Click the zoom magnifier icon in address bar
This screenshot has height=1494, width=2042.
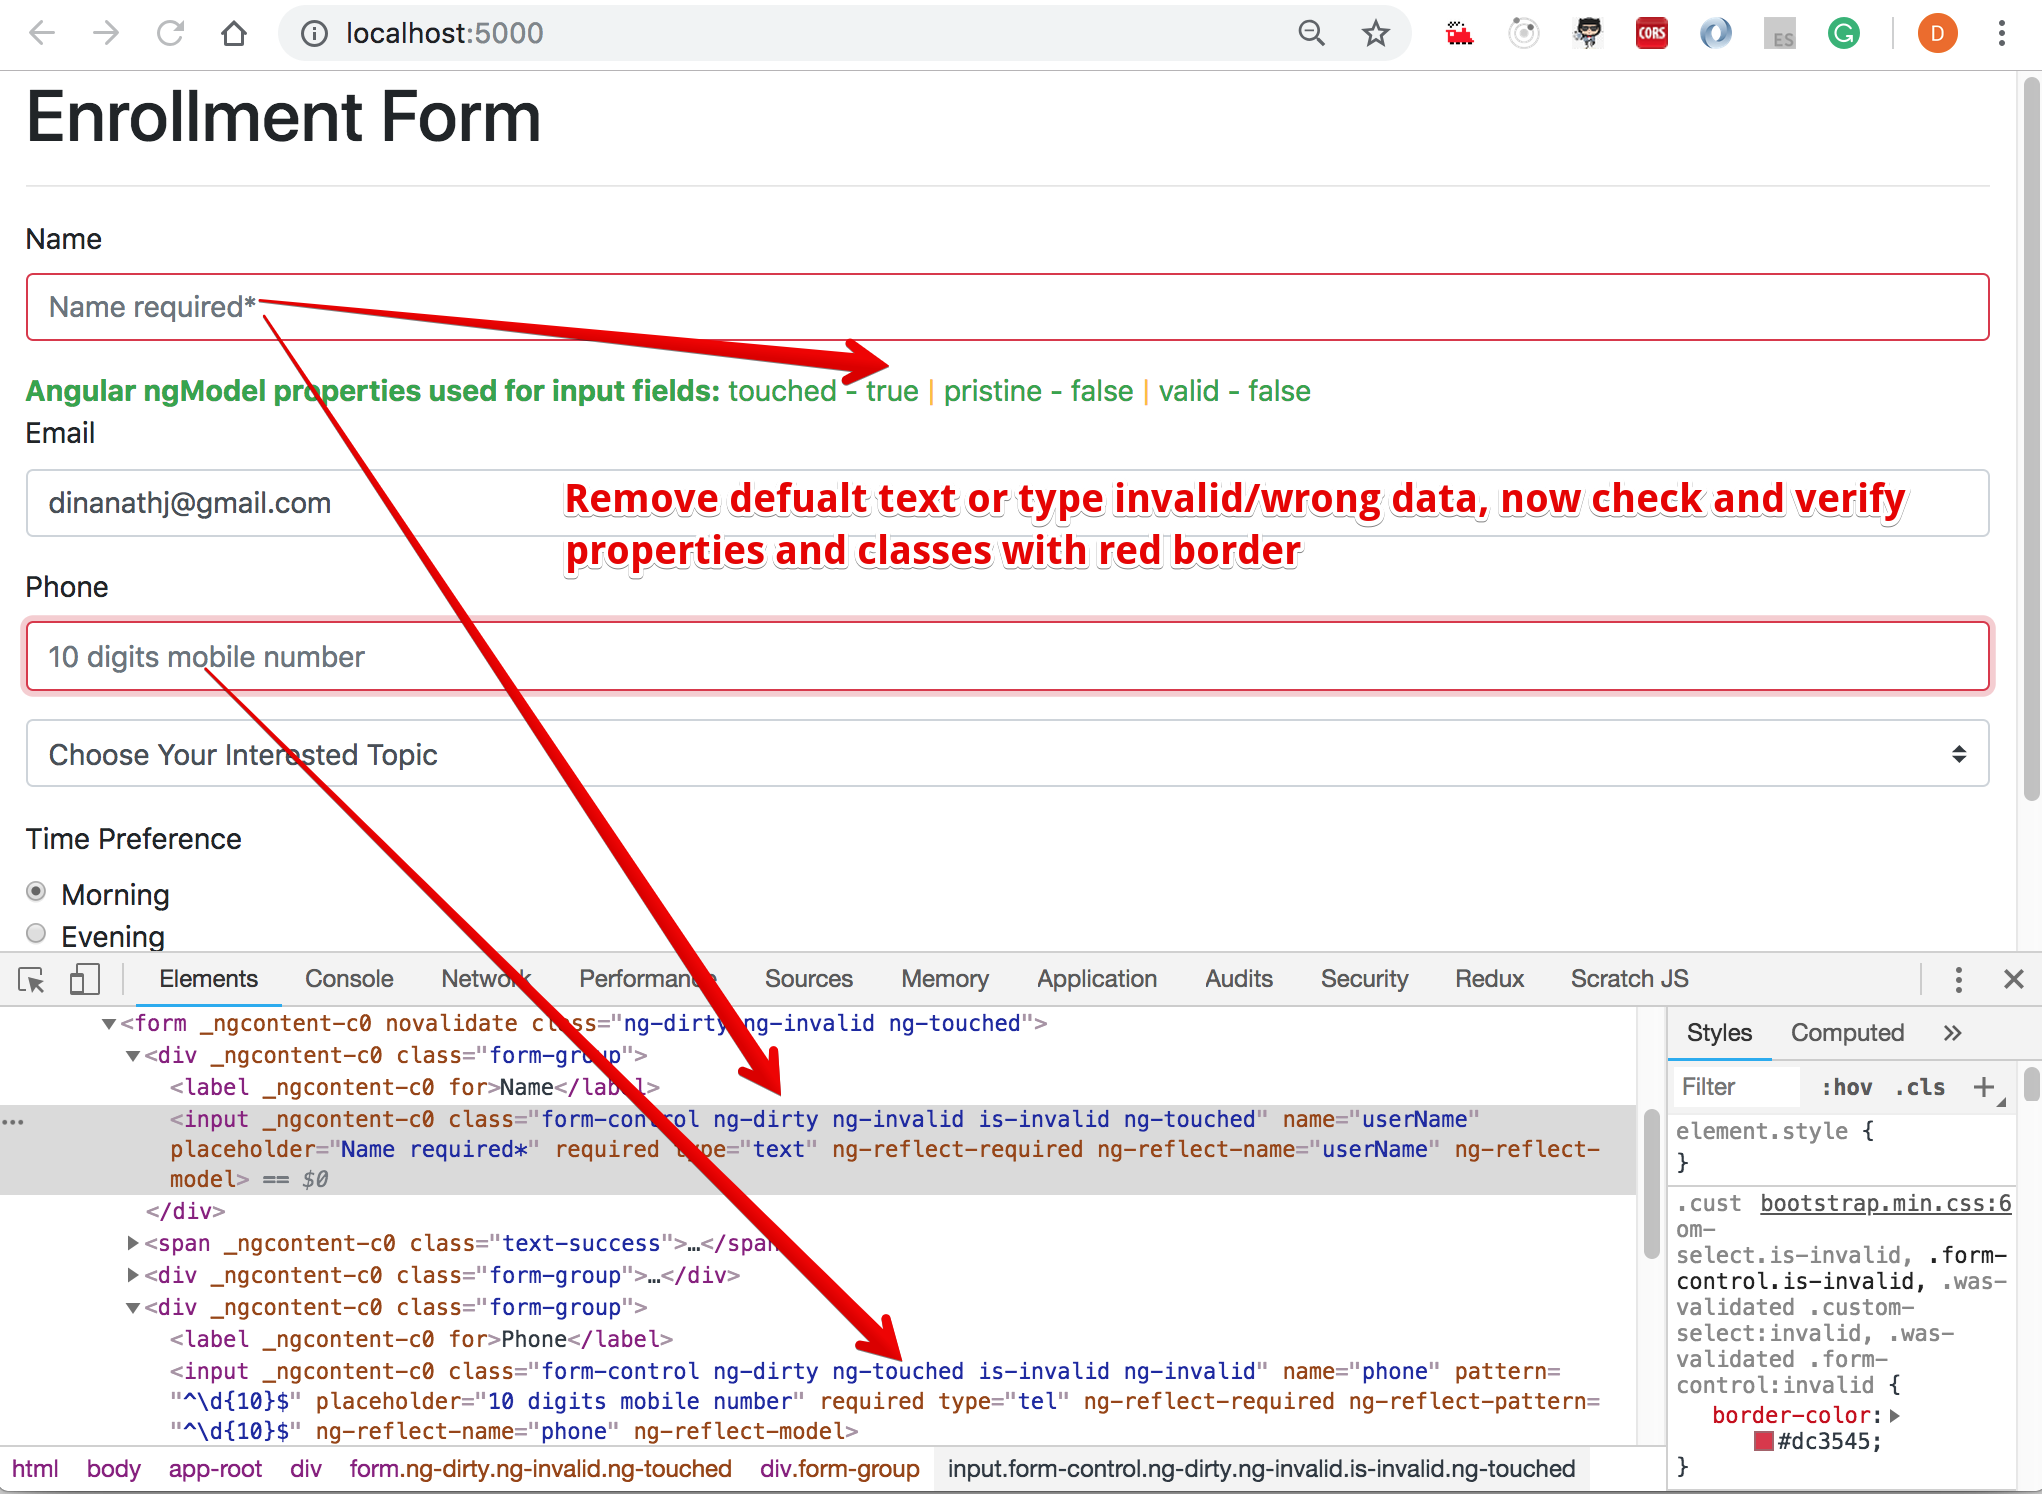(x=1311, y=33)
